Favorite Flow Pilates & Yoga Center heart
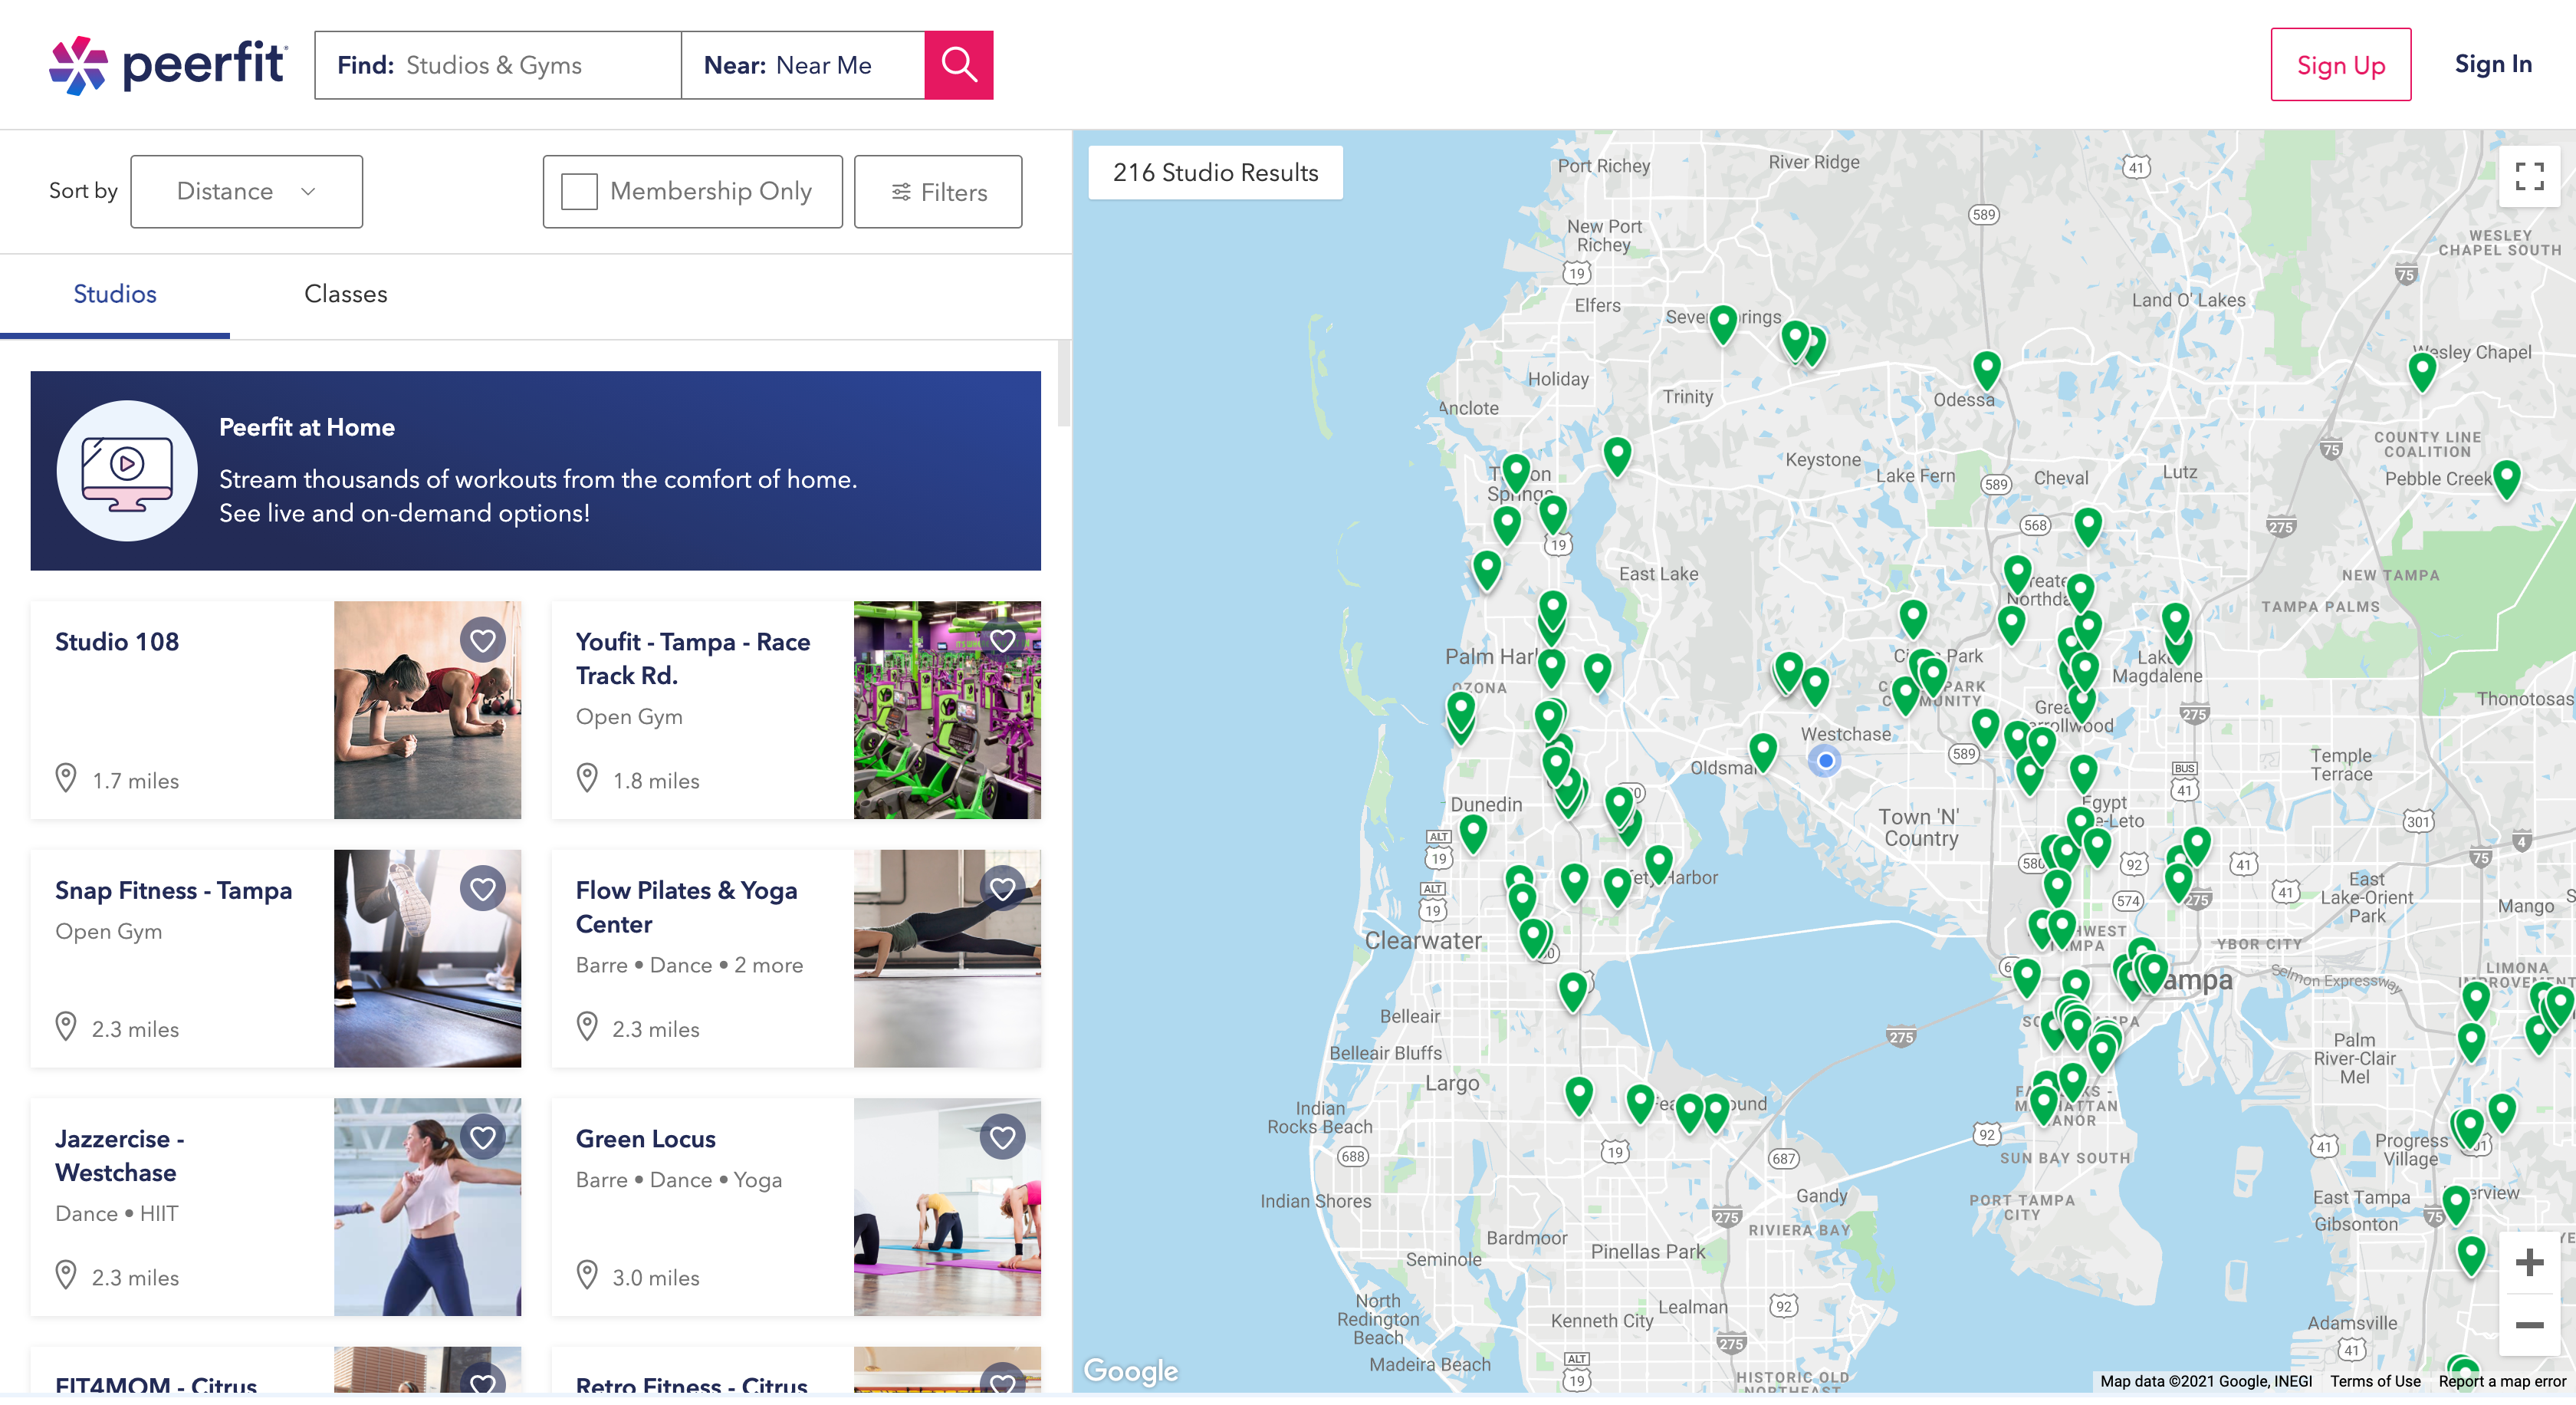2576x1405 pixels. pyautogui.click(x=1003, y=888)
